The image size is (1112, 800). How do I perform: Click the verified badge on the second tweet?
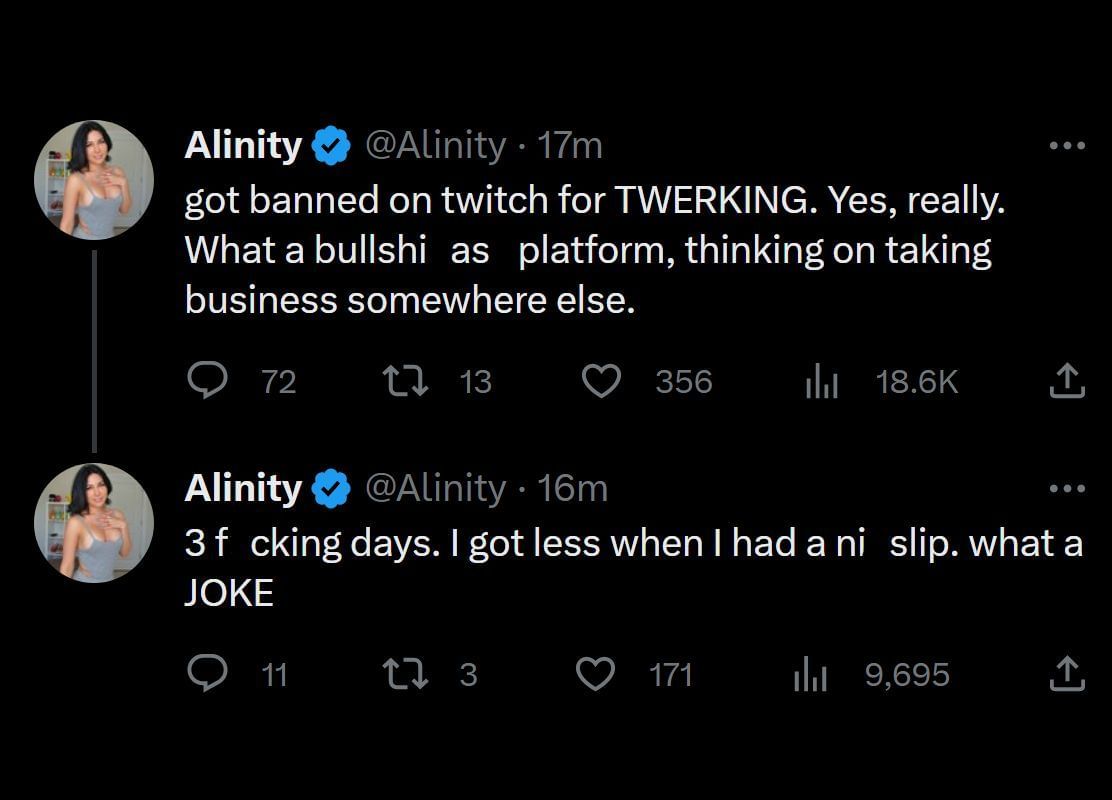click(332, 488)
